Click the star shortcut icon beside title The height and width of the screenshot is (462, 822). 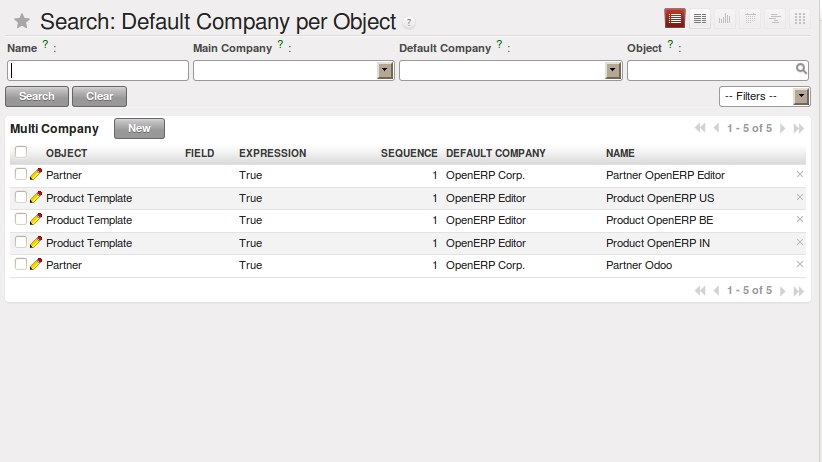pyautogui.click(x=21, y=22)
